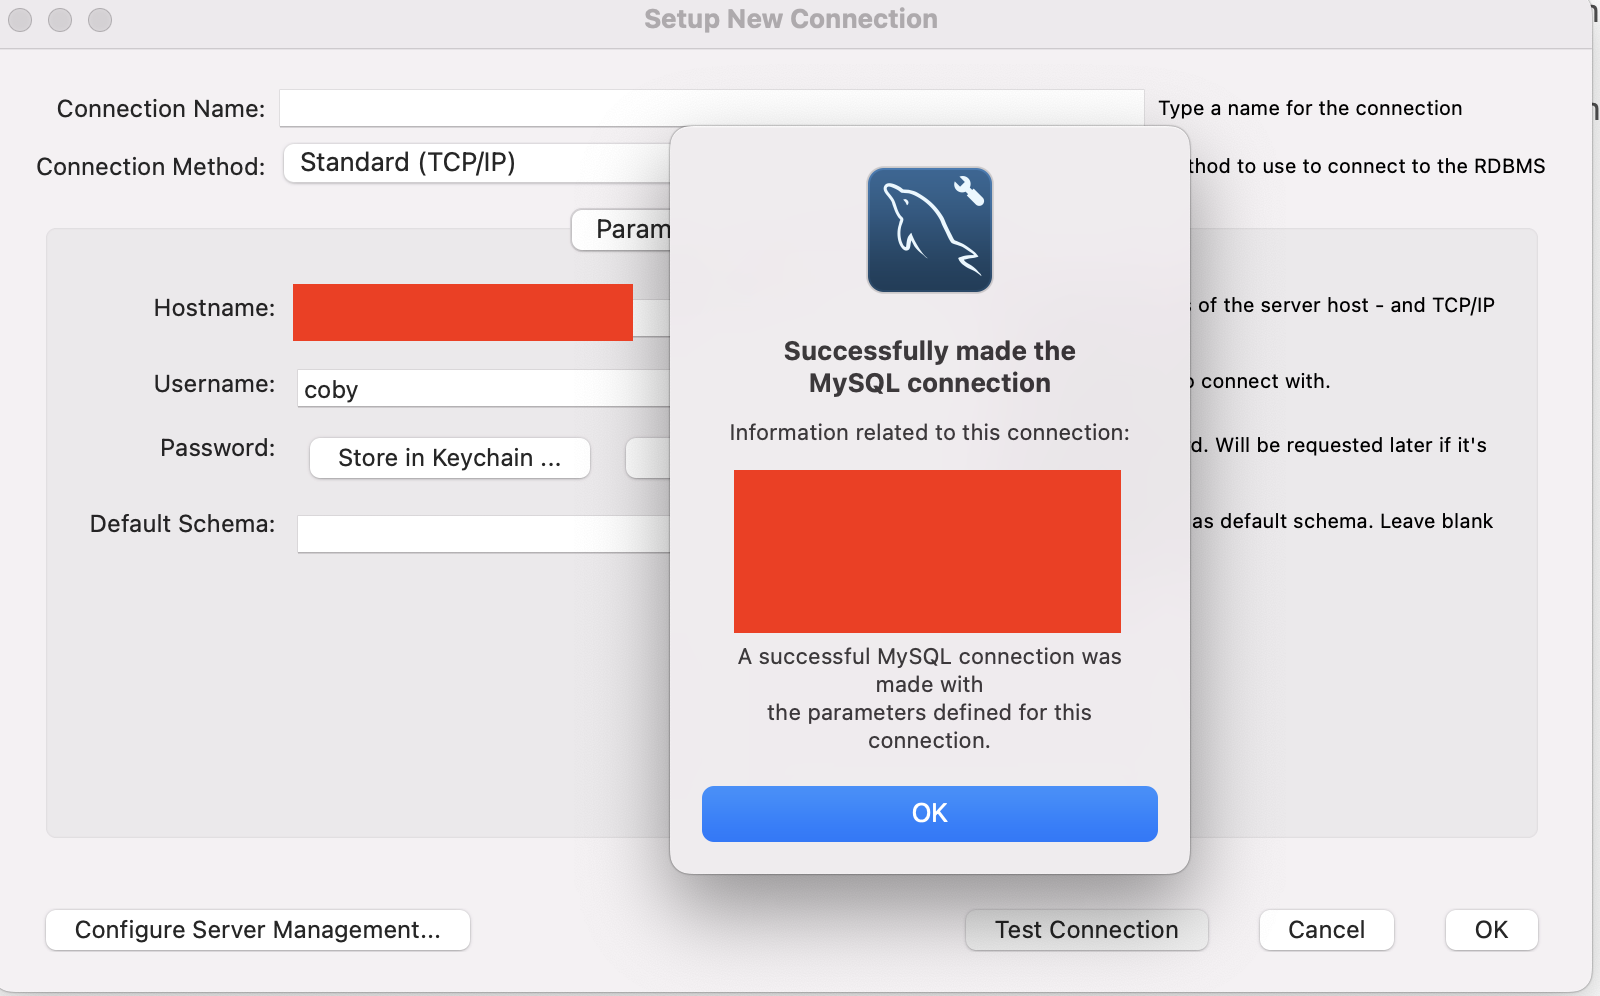Click "Information related to this connection:" text
Viewport: 1600px width, 996px height.
[x=929, y=432]
